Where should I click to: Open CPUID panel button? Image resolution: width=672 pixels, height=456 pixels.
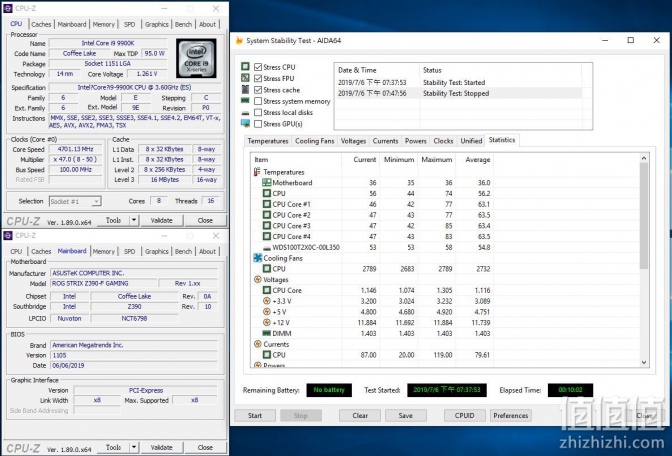click(x=465, y=415)
